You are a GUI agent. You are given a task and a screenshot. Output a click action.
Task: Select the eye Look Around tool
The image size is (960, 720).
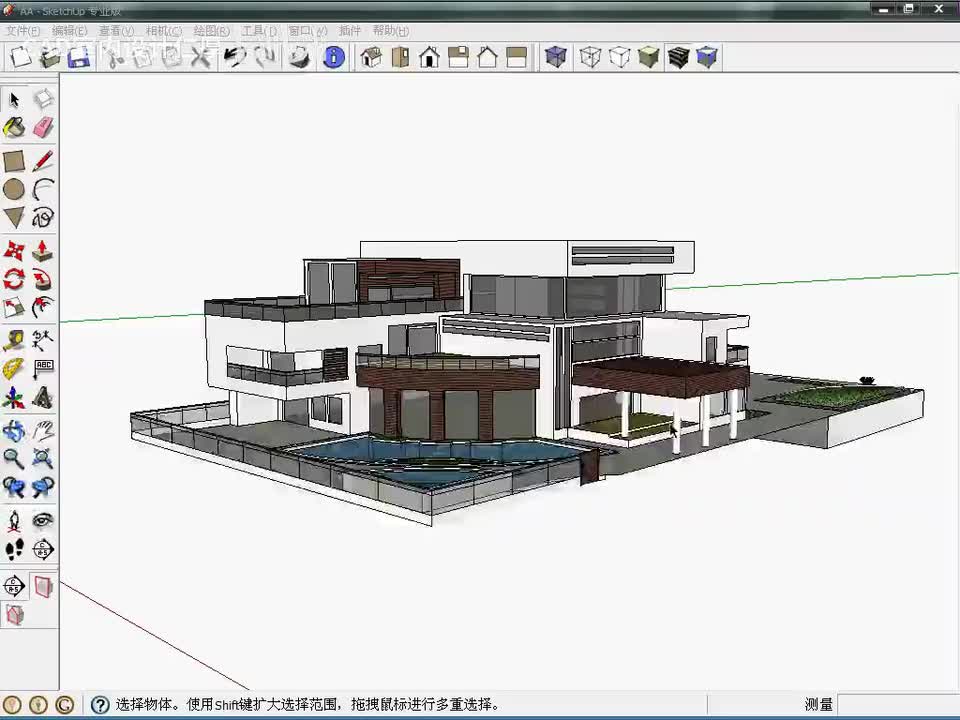click(x=43, y=521)
